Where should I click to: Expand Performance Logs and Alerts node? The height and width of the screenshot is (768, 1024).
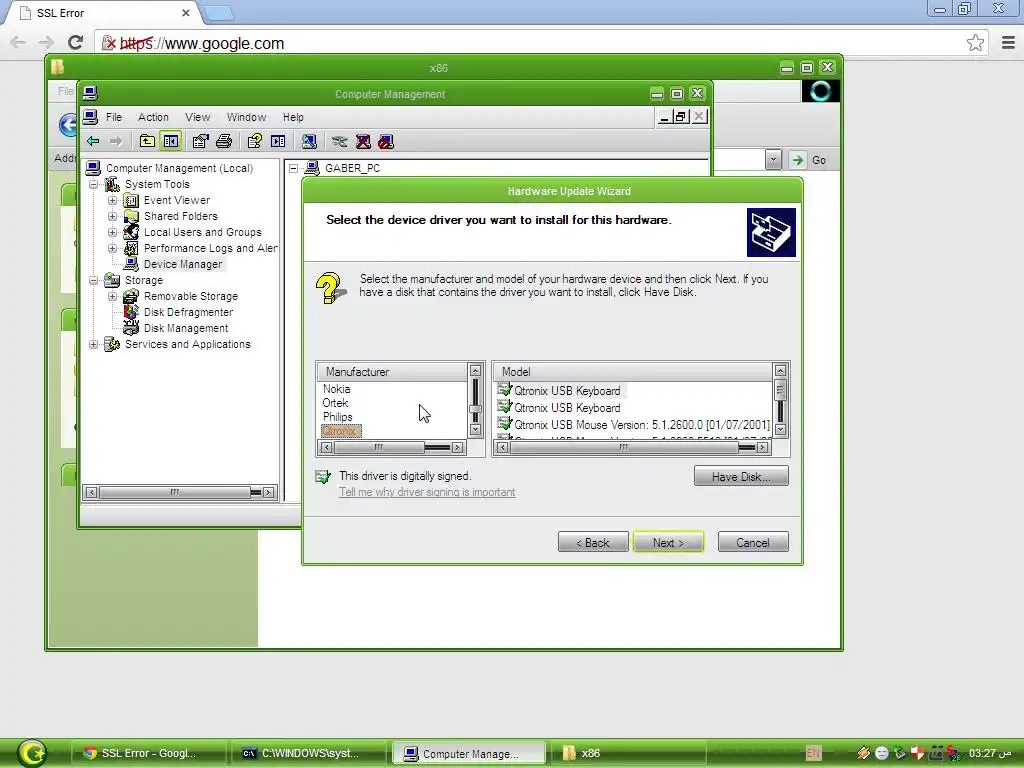tap(112, 248)
